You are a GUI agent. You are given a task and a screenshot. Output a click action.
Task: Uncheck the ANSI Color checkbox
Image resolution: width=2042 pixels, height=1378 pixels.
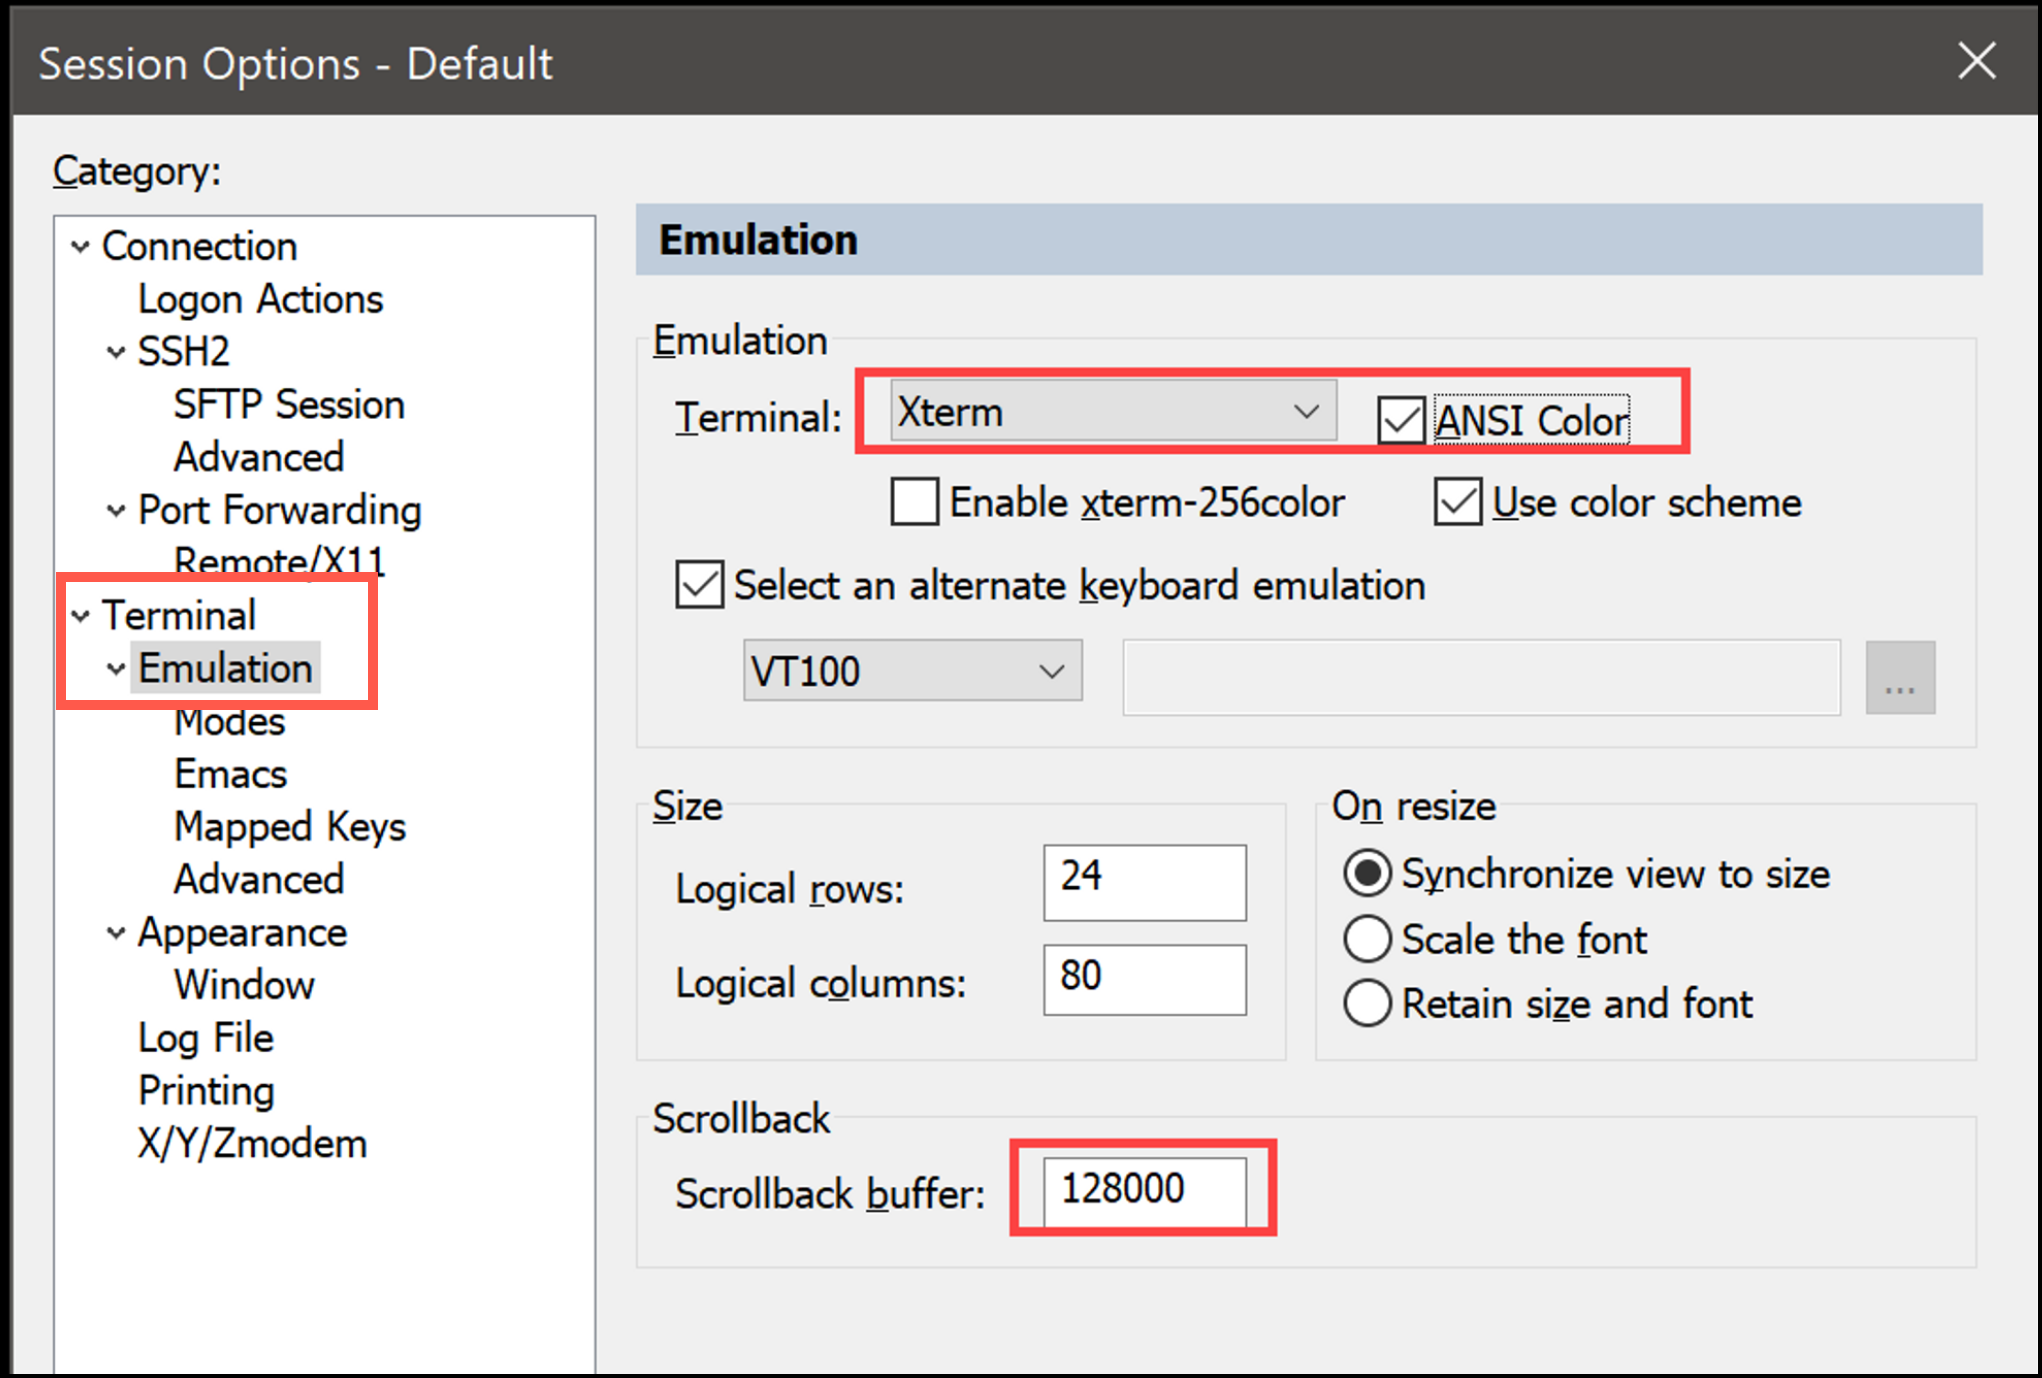pos(1401,420)
